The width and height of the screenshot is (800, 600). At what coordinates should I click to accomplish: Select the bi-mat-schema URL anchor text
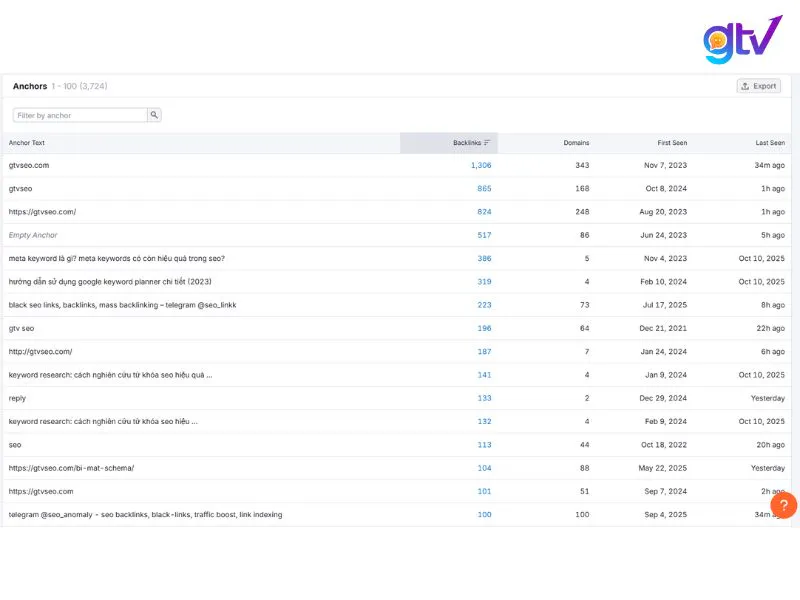tap(71, 468)
